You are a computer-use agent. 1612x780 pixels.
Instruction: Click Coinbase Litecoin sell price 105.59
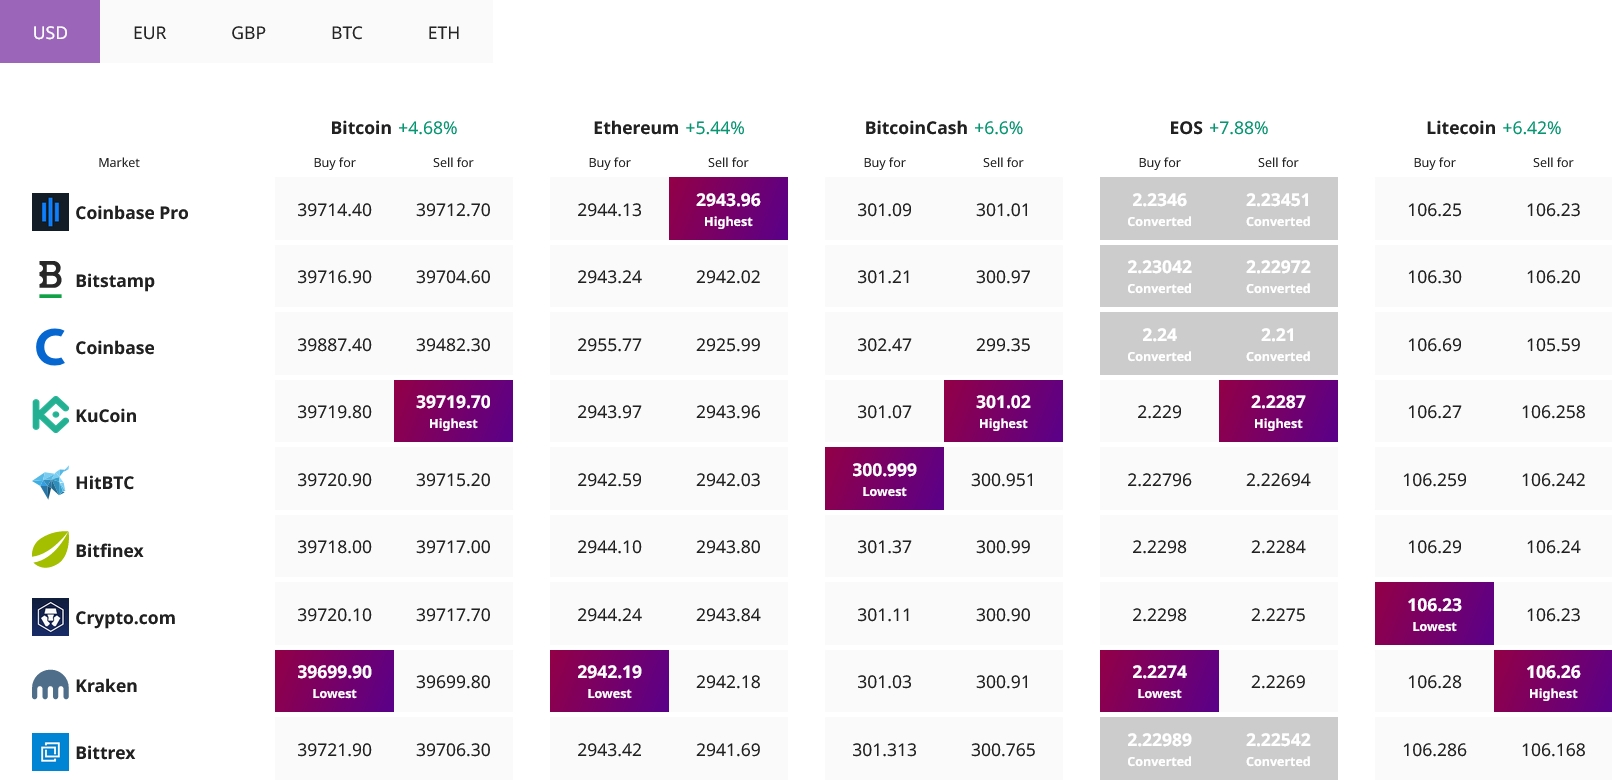point(1553,345)
